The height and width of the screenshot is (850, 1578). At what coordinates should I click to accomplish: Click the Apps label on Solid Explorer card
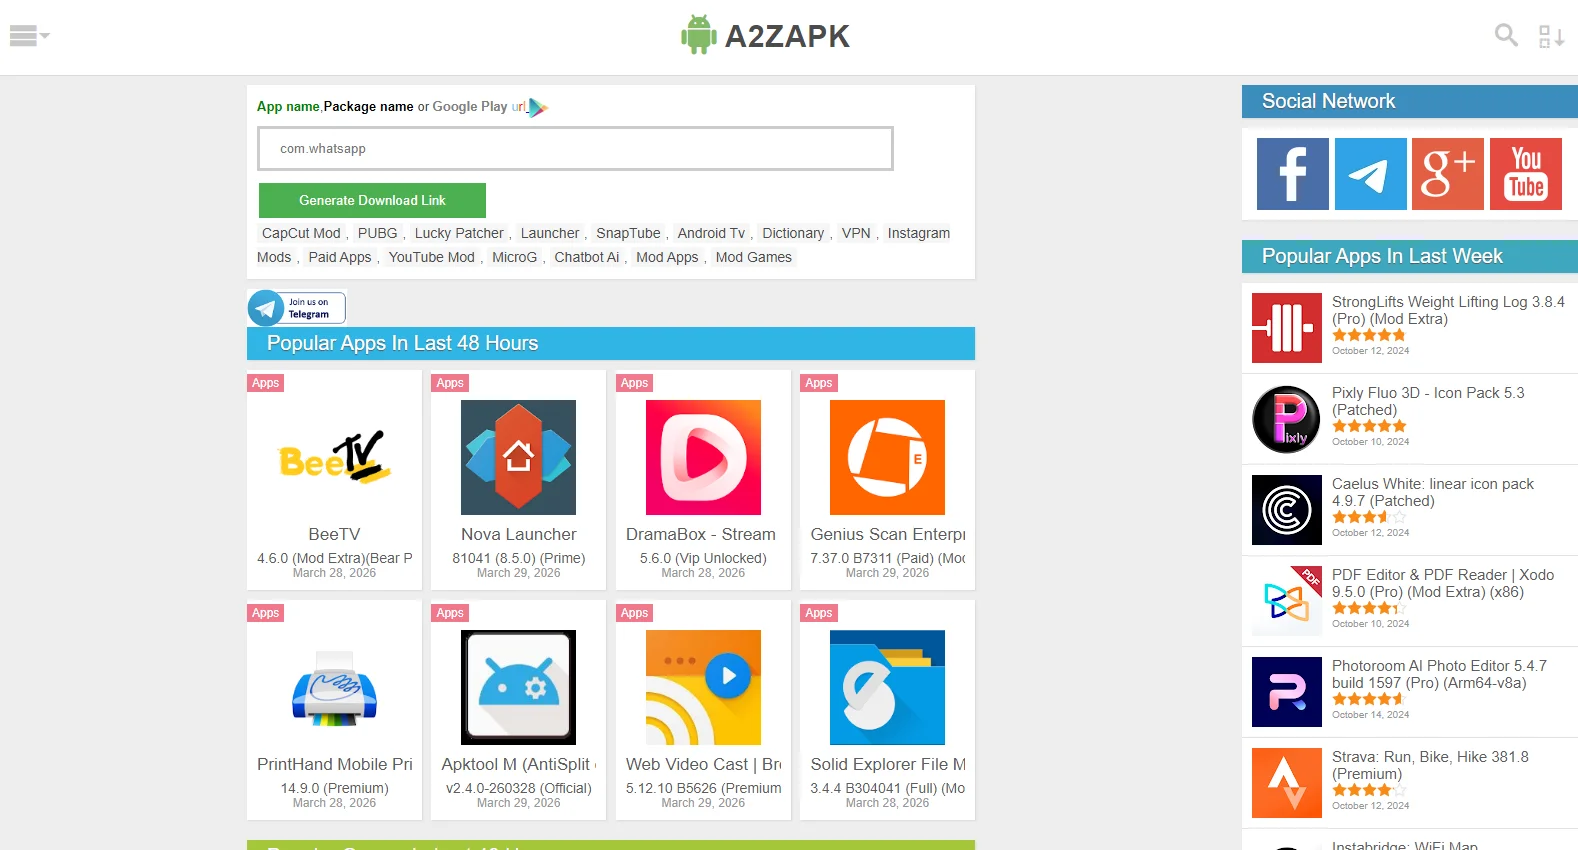click(819, 613)
